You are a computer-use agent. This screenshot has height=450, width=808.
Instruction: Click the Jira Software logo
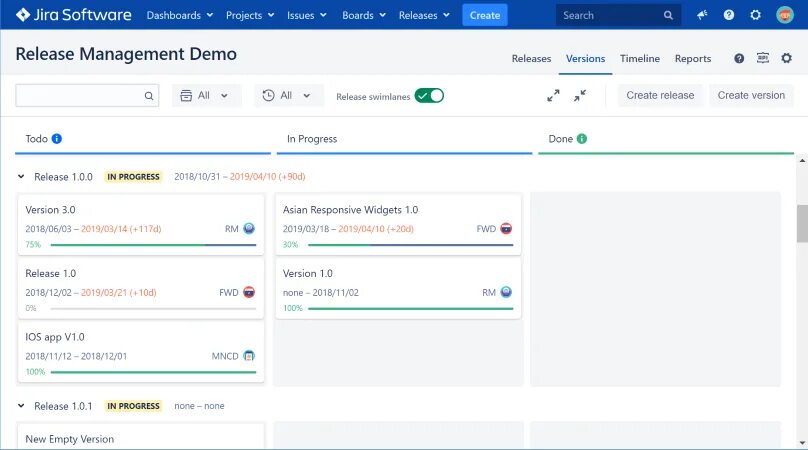pos(73,15)
